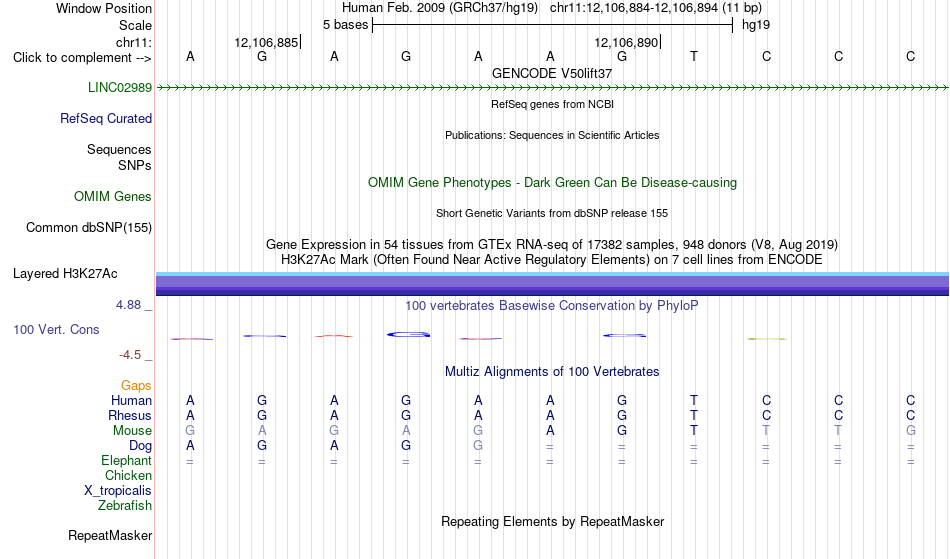Click the -4.5 conservation lower bound value

point(130,354)
